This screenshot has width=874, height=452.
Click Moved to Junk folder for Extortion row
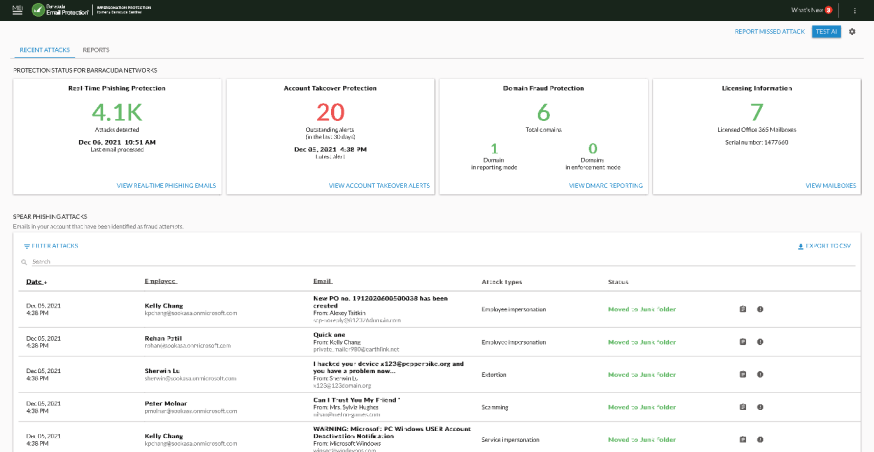pos(642,375)
